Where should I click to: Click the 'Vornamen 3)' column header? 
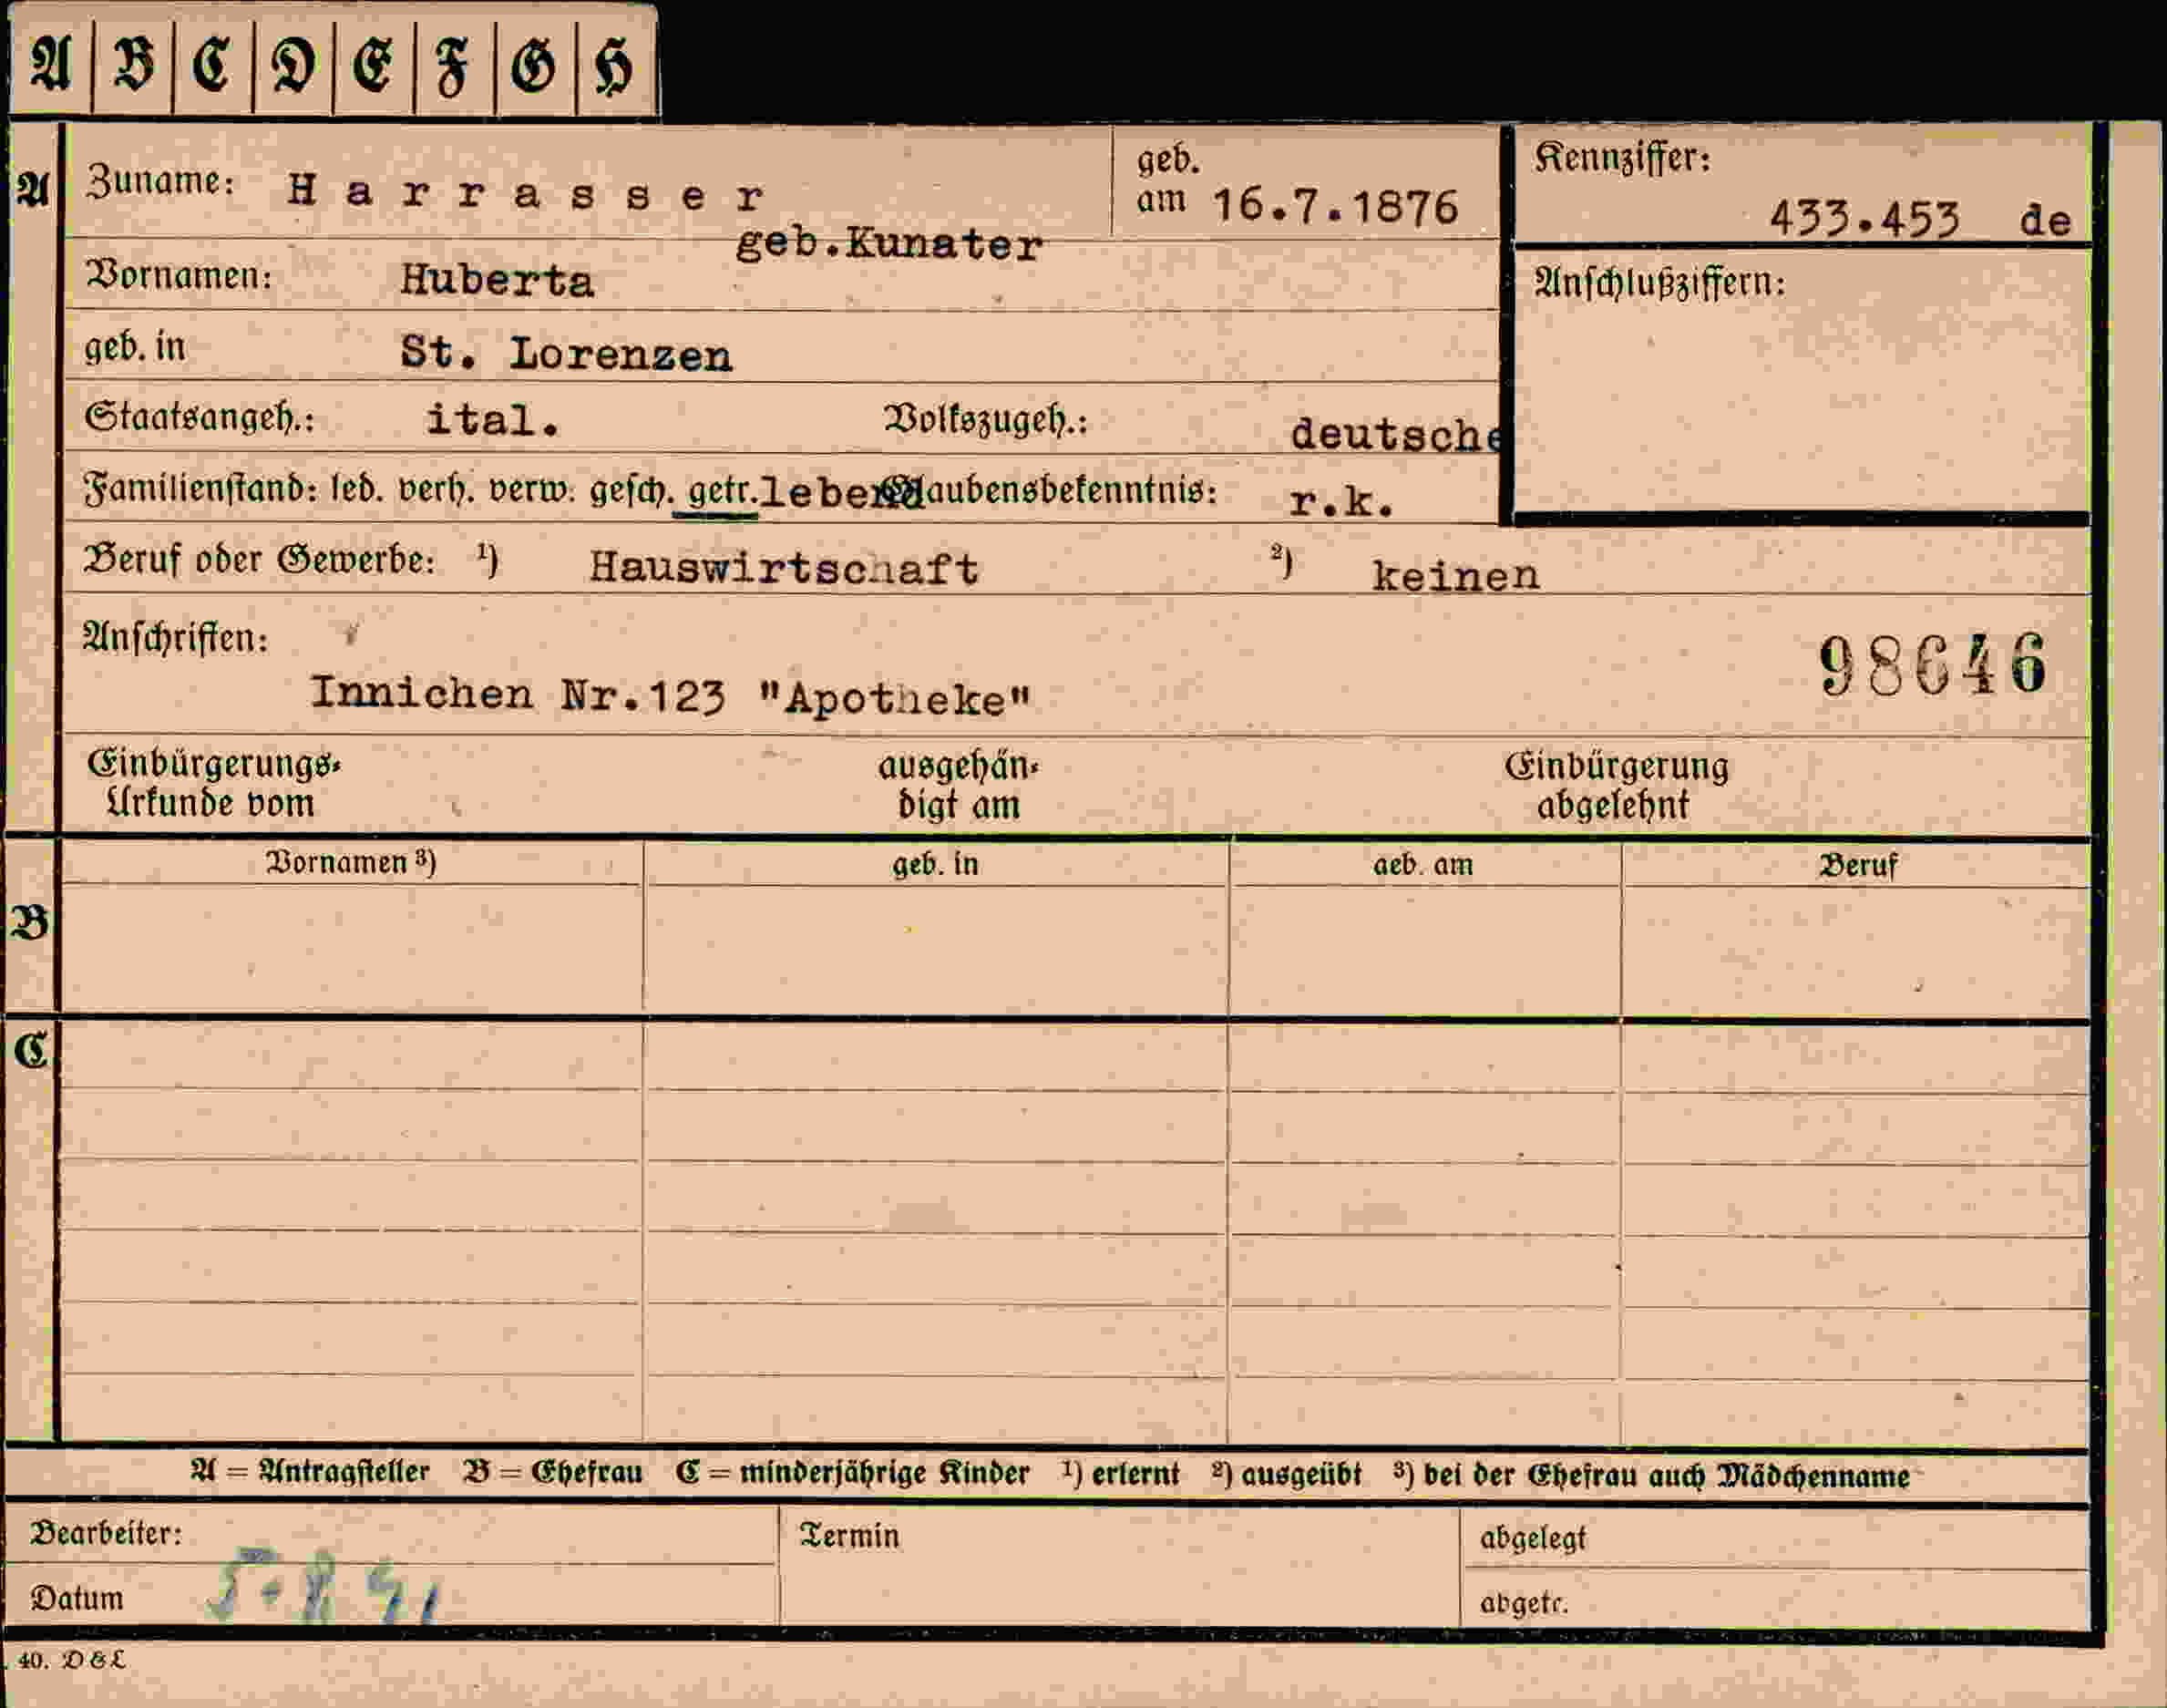(x=351, y=862)
